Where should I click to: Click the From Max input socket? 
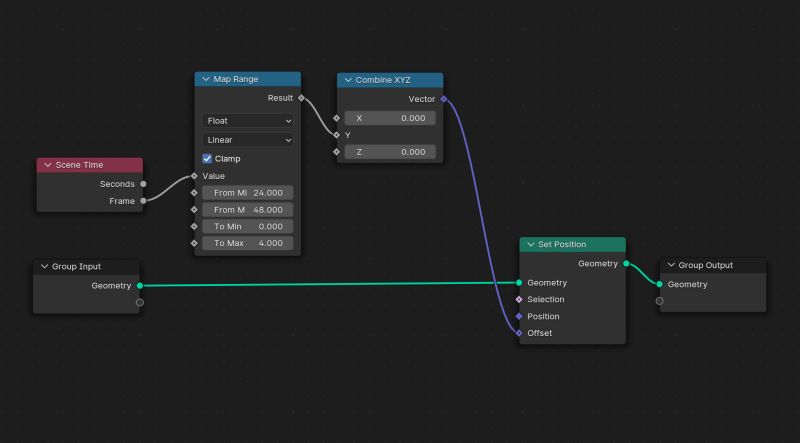click(194, 210)
